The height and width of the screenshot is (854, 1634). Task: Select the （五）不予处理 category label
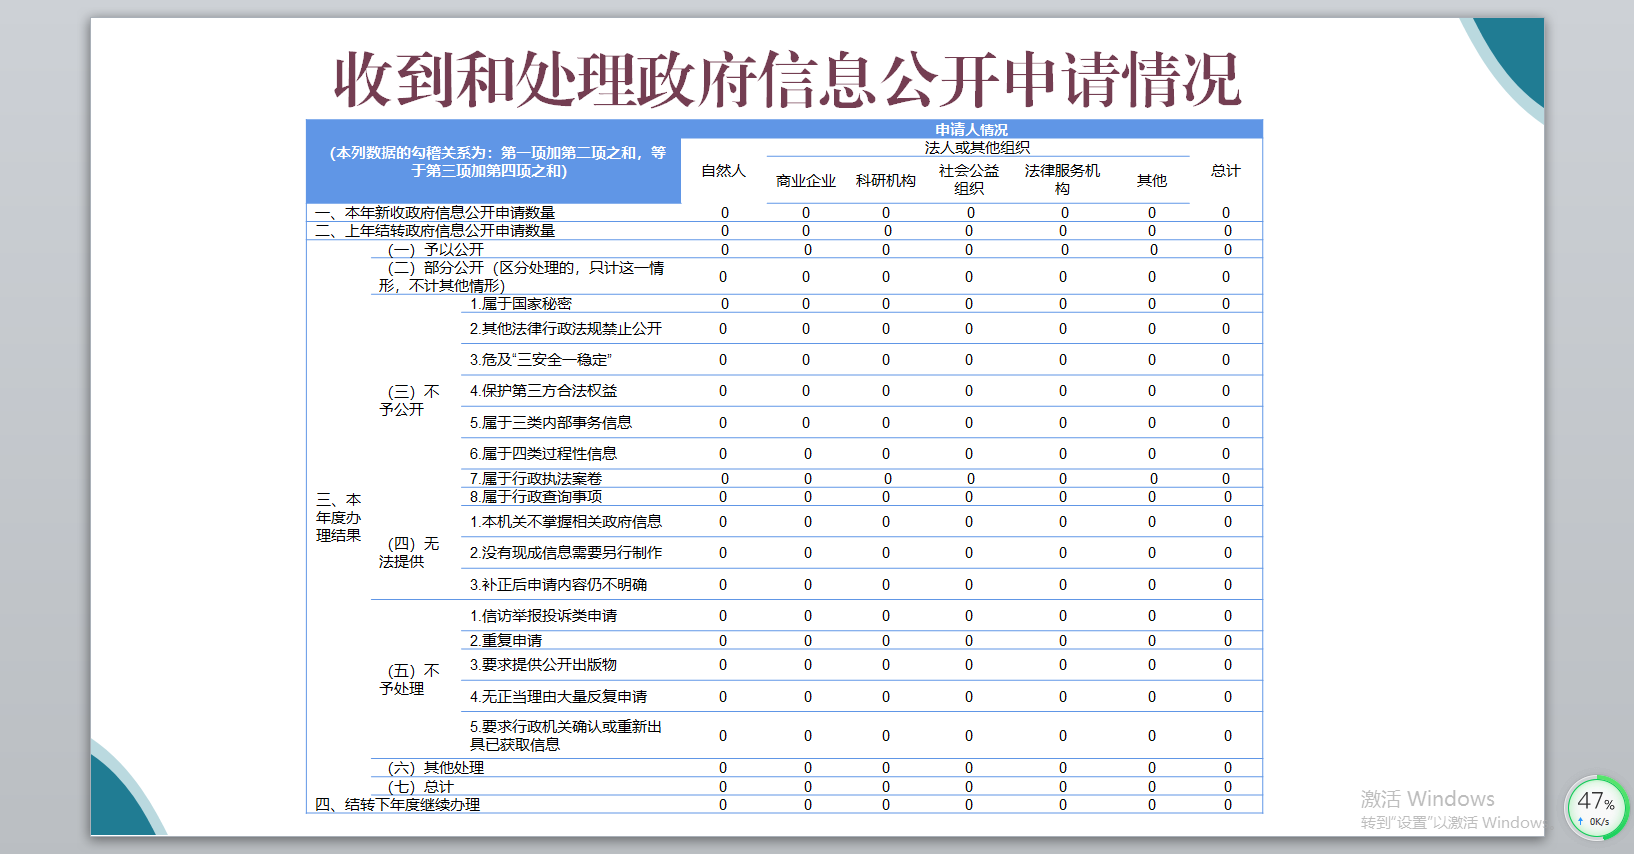409,679
